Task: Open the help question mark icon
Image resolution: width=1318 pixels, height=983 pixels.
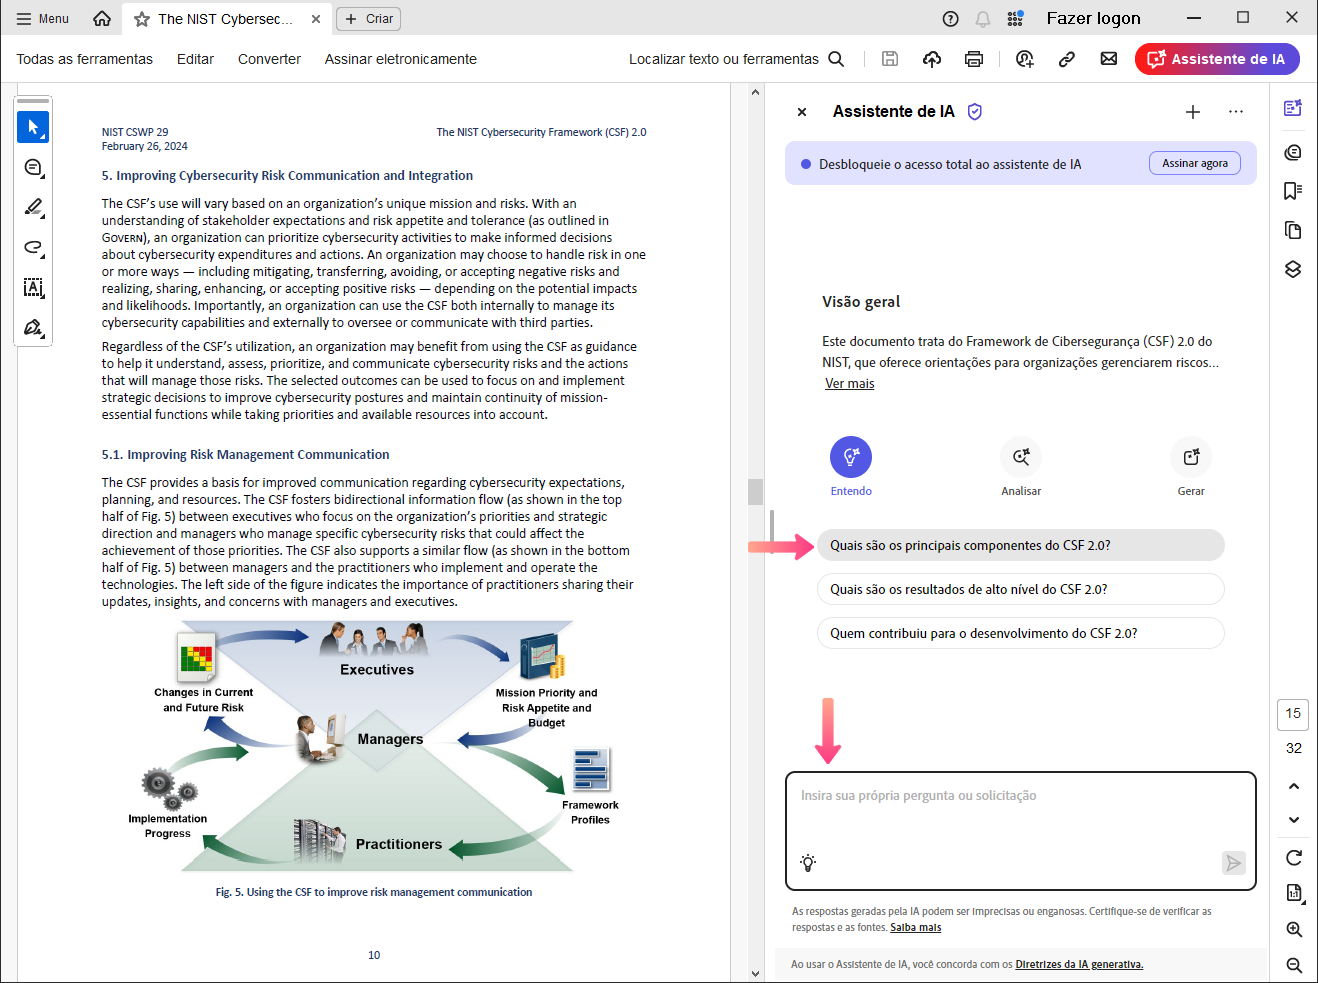Action: click(x=951, y=19)
